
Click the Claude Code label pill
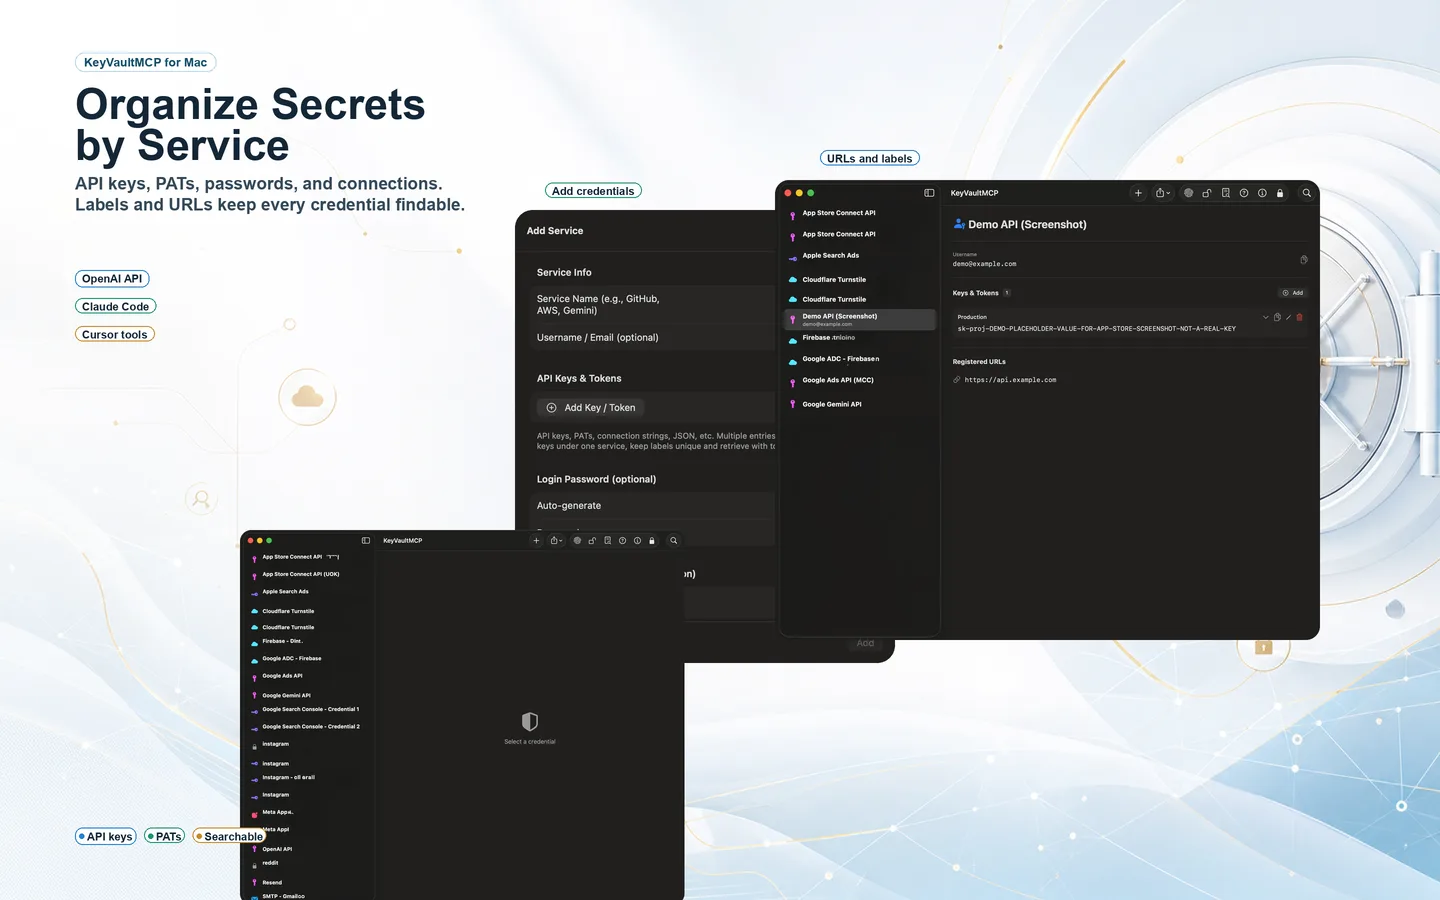116,307
